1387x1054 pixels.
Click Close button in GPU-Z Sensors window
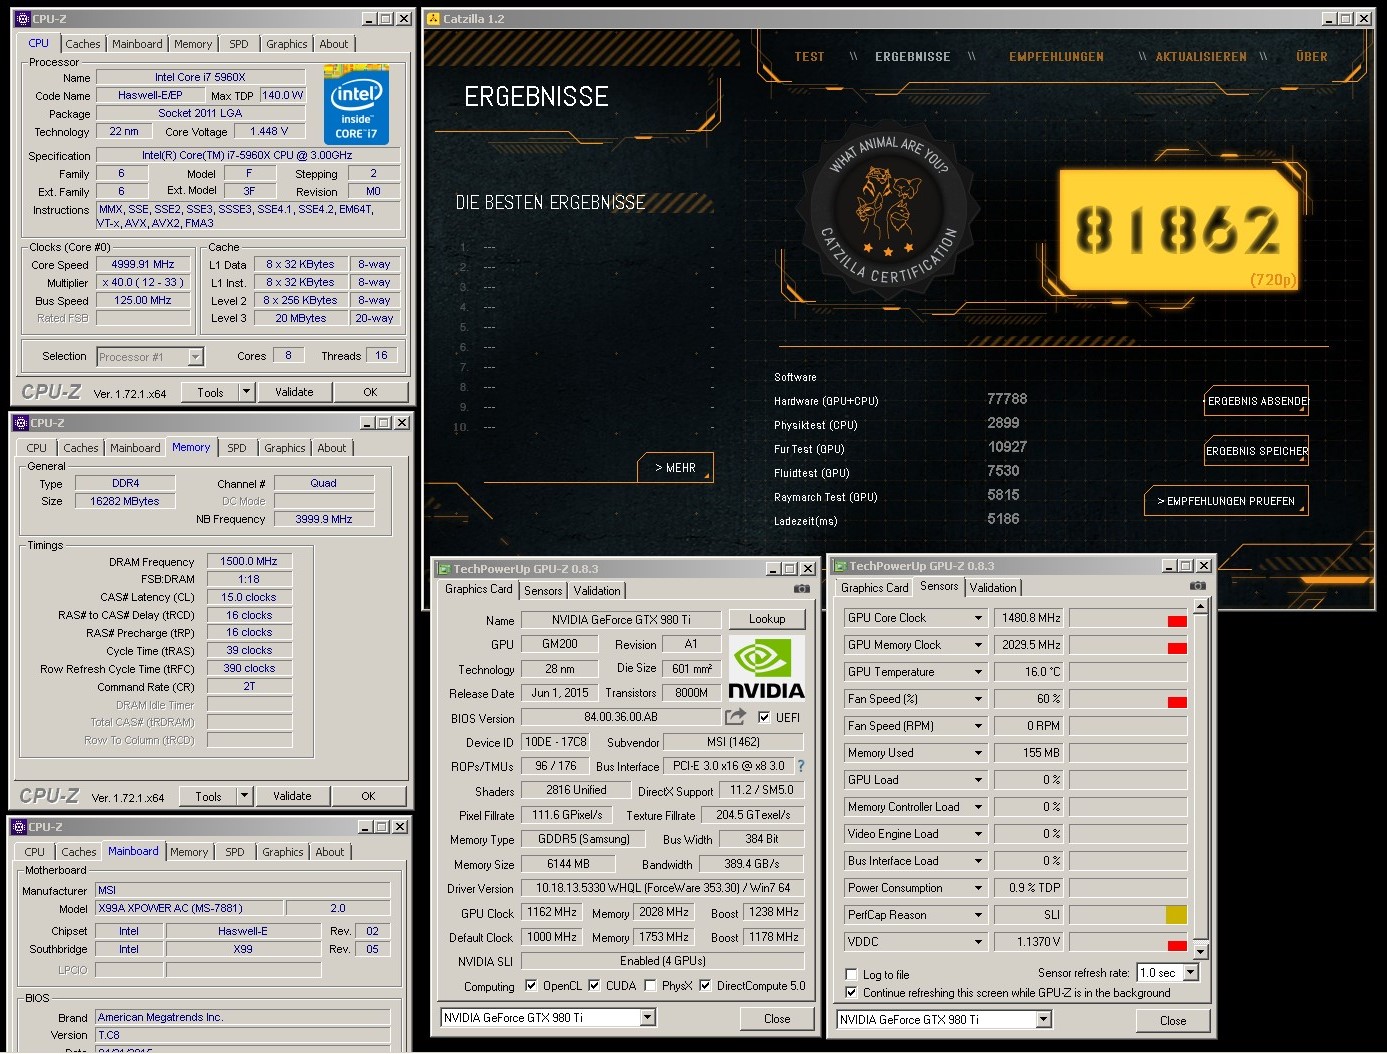tap(1173, 1021)
